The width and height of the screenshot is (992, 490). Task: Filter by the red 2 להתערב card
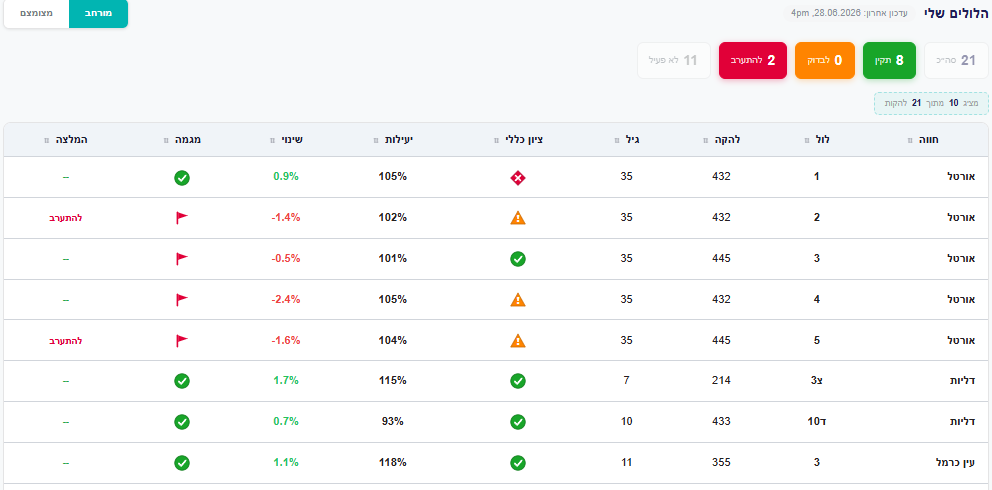click(x=753, y=61)
